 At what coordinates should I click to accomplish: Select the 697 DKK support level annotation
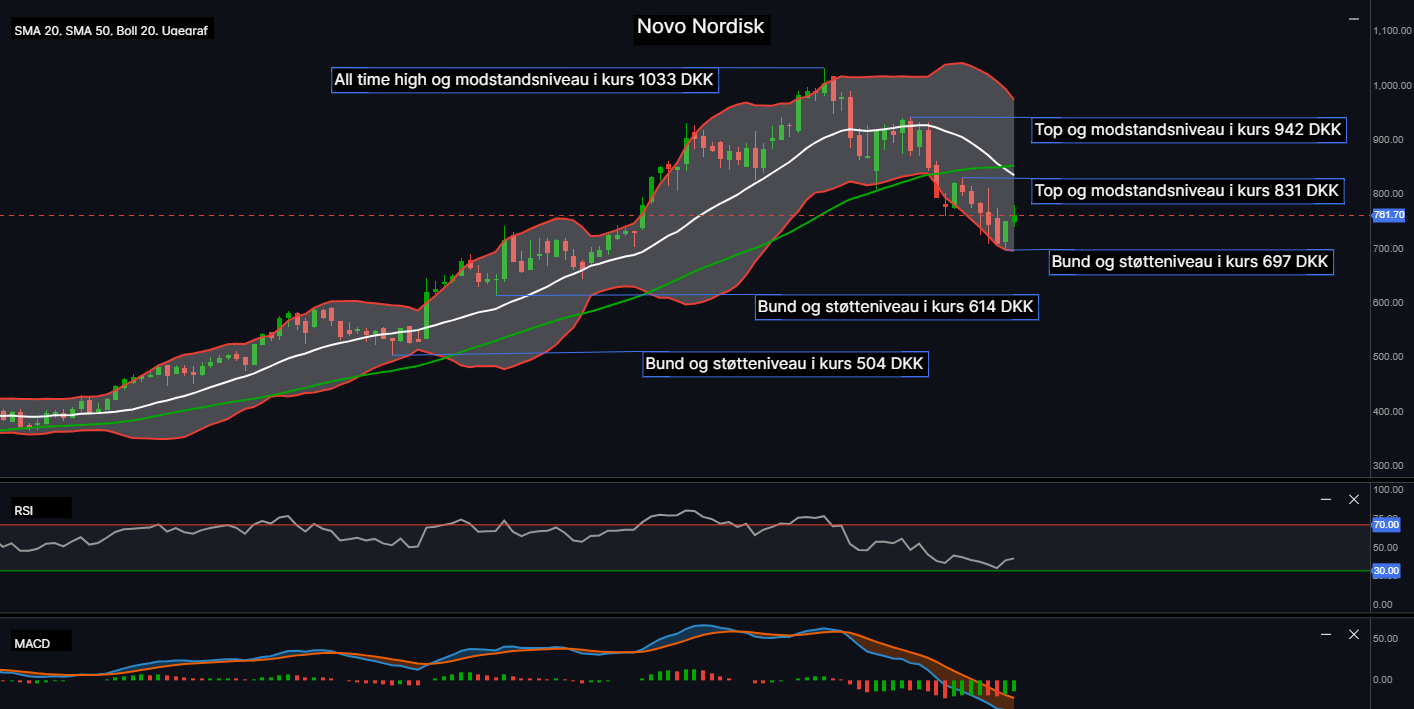coord(1190,263)
